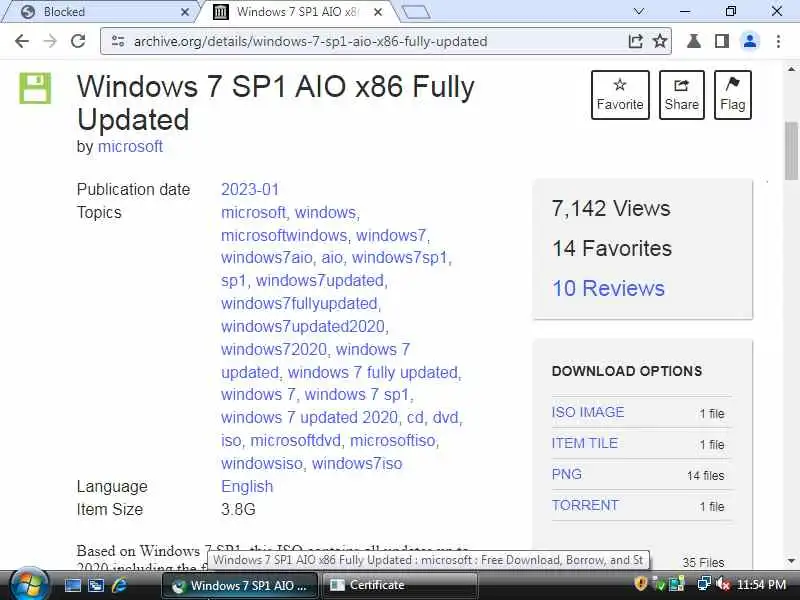Download the TORRENT option
The width and height of the screenshot is (800, 600).
pos(585,505)
